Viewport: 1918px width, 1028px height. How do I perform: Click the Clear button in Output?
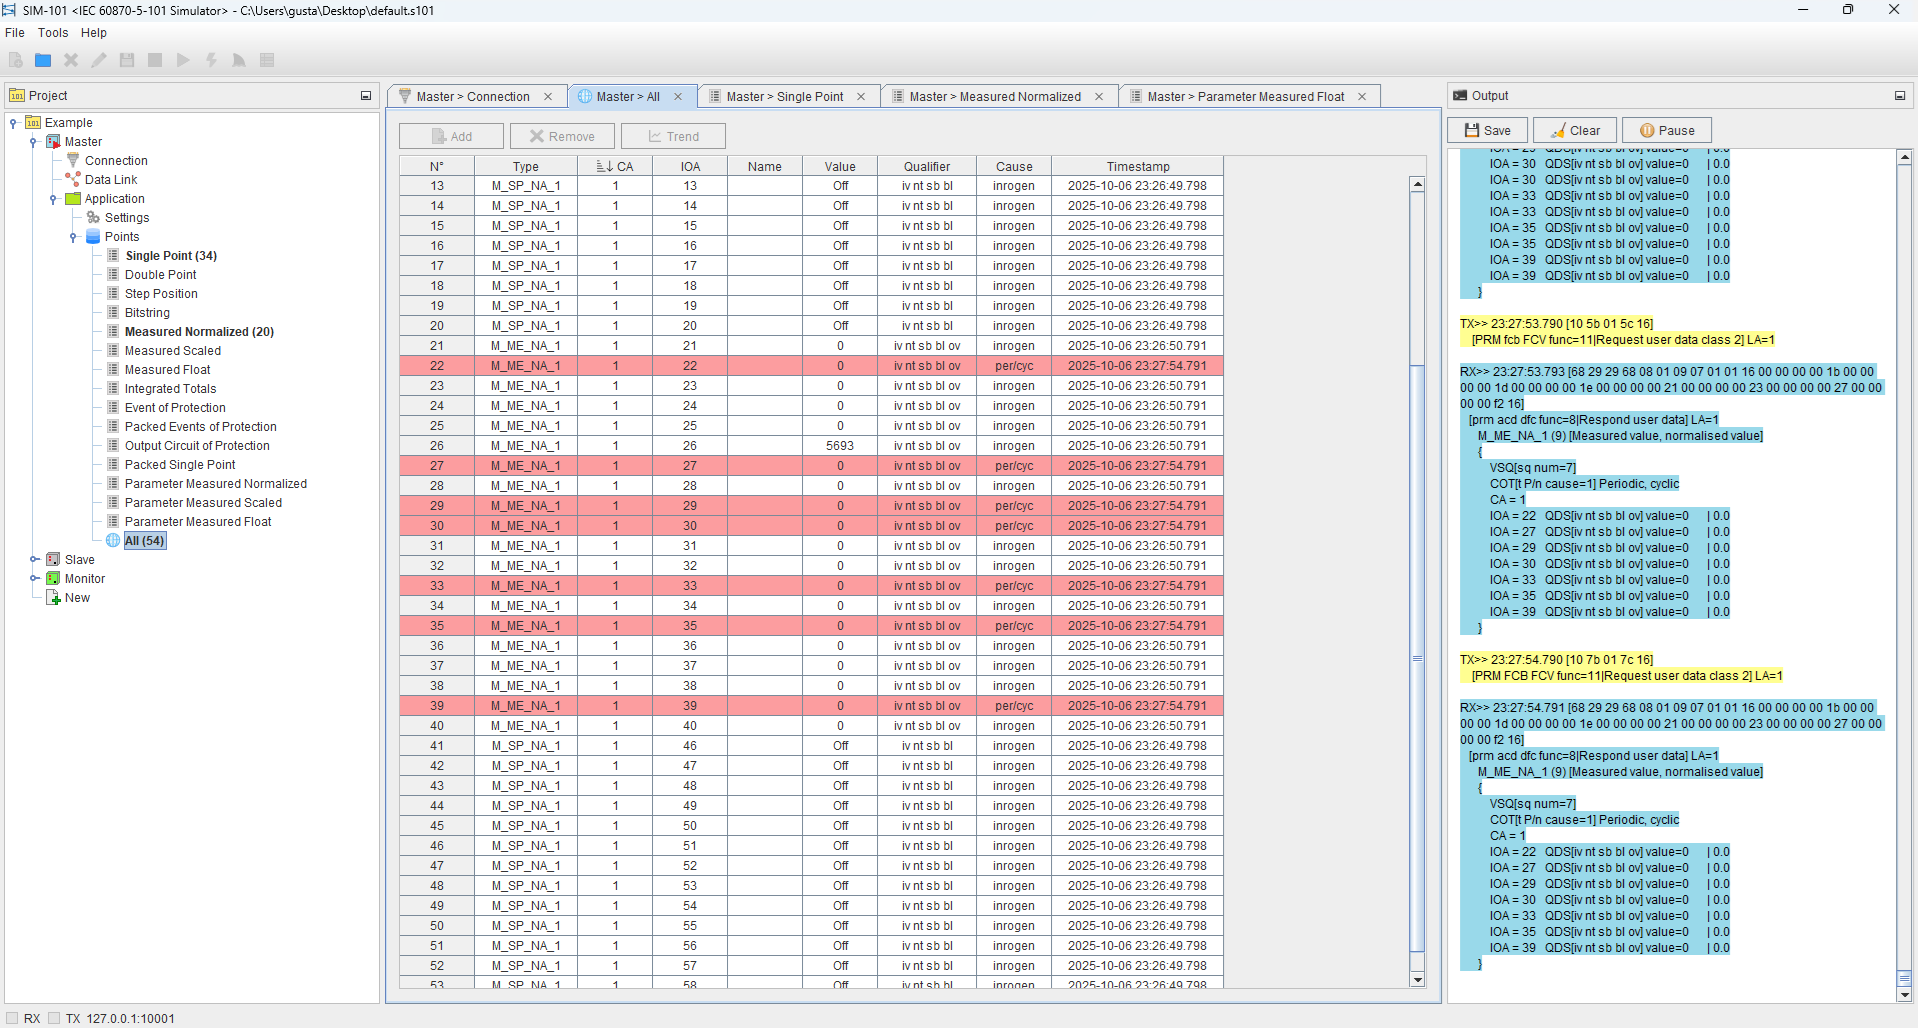pos(1574,130)
